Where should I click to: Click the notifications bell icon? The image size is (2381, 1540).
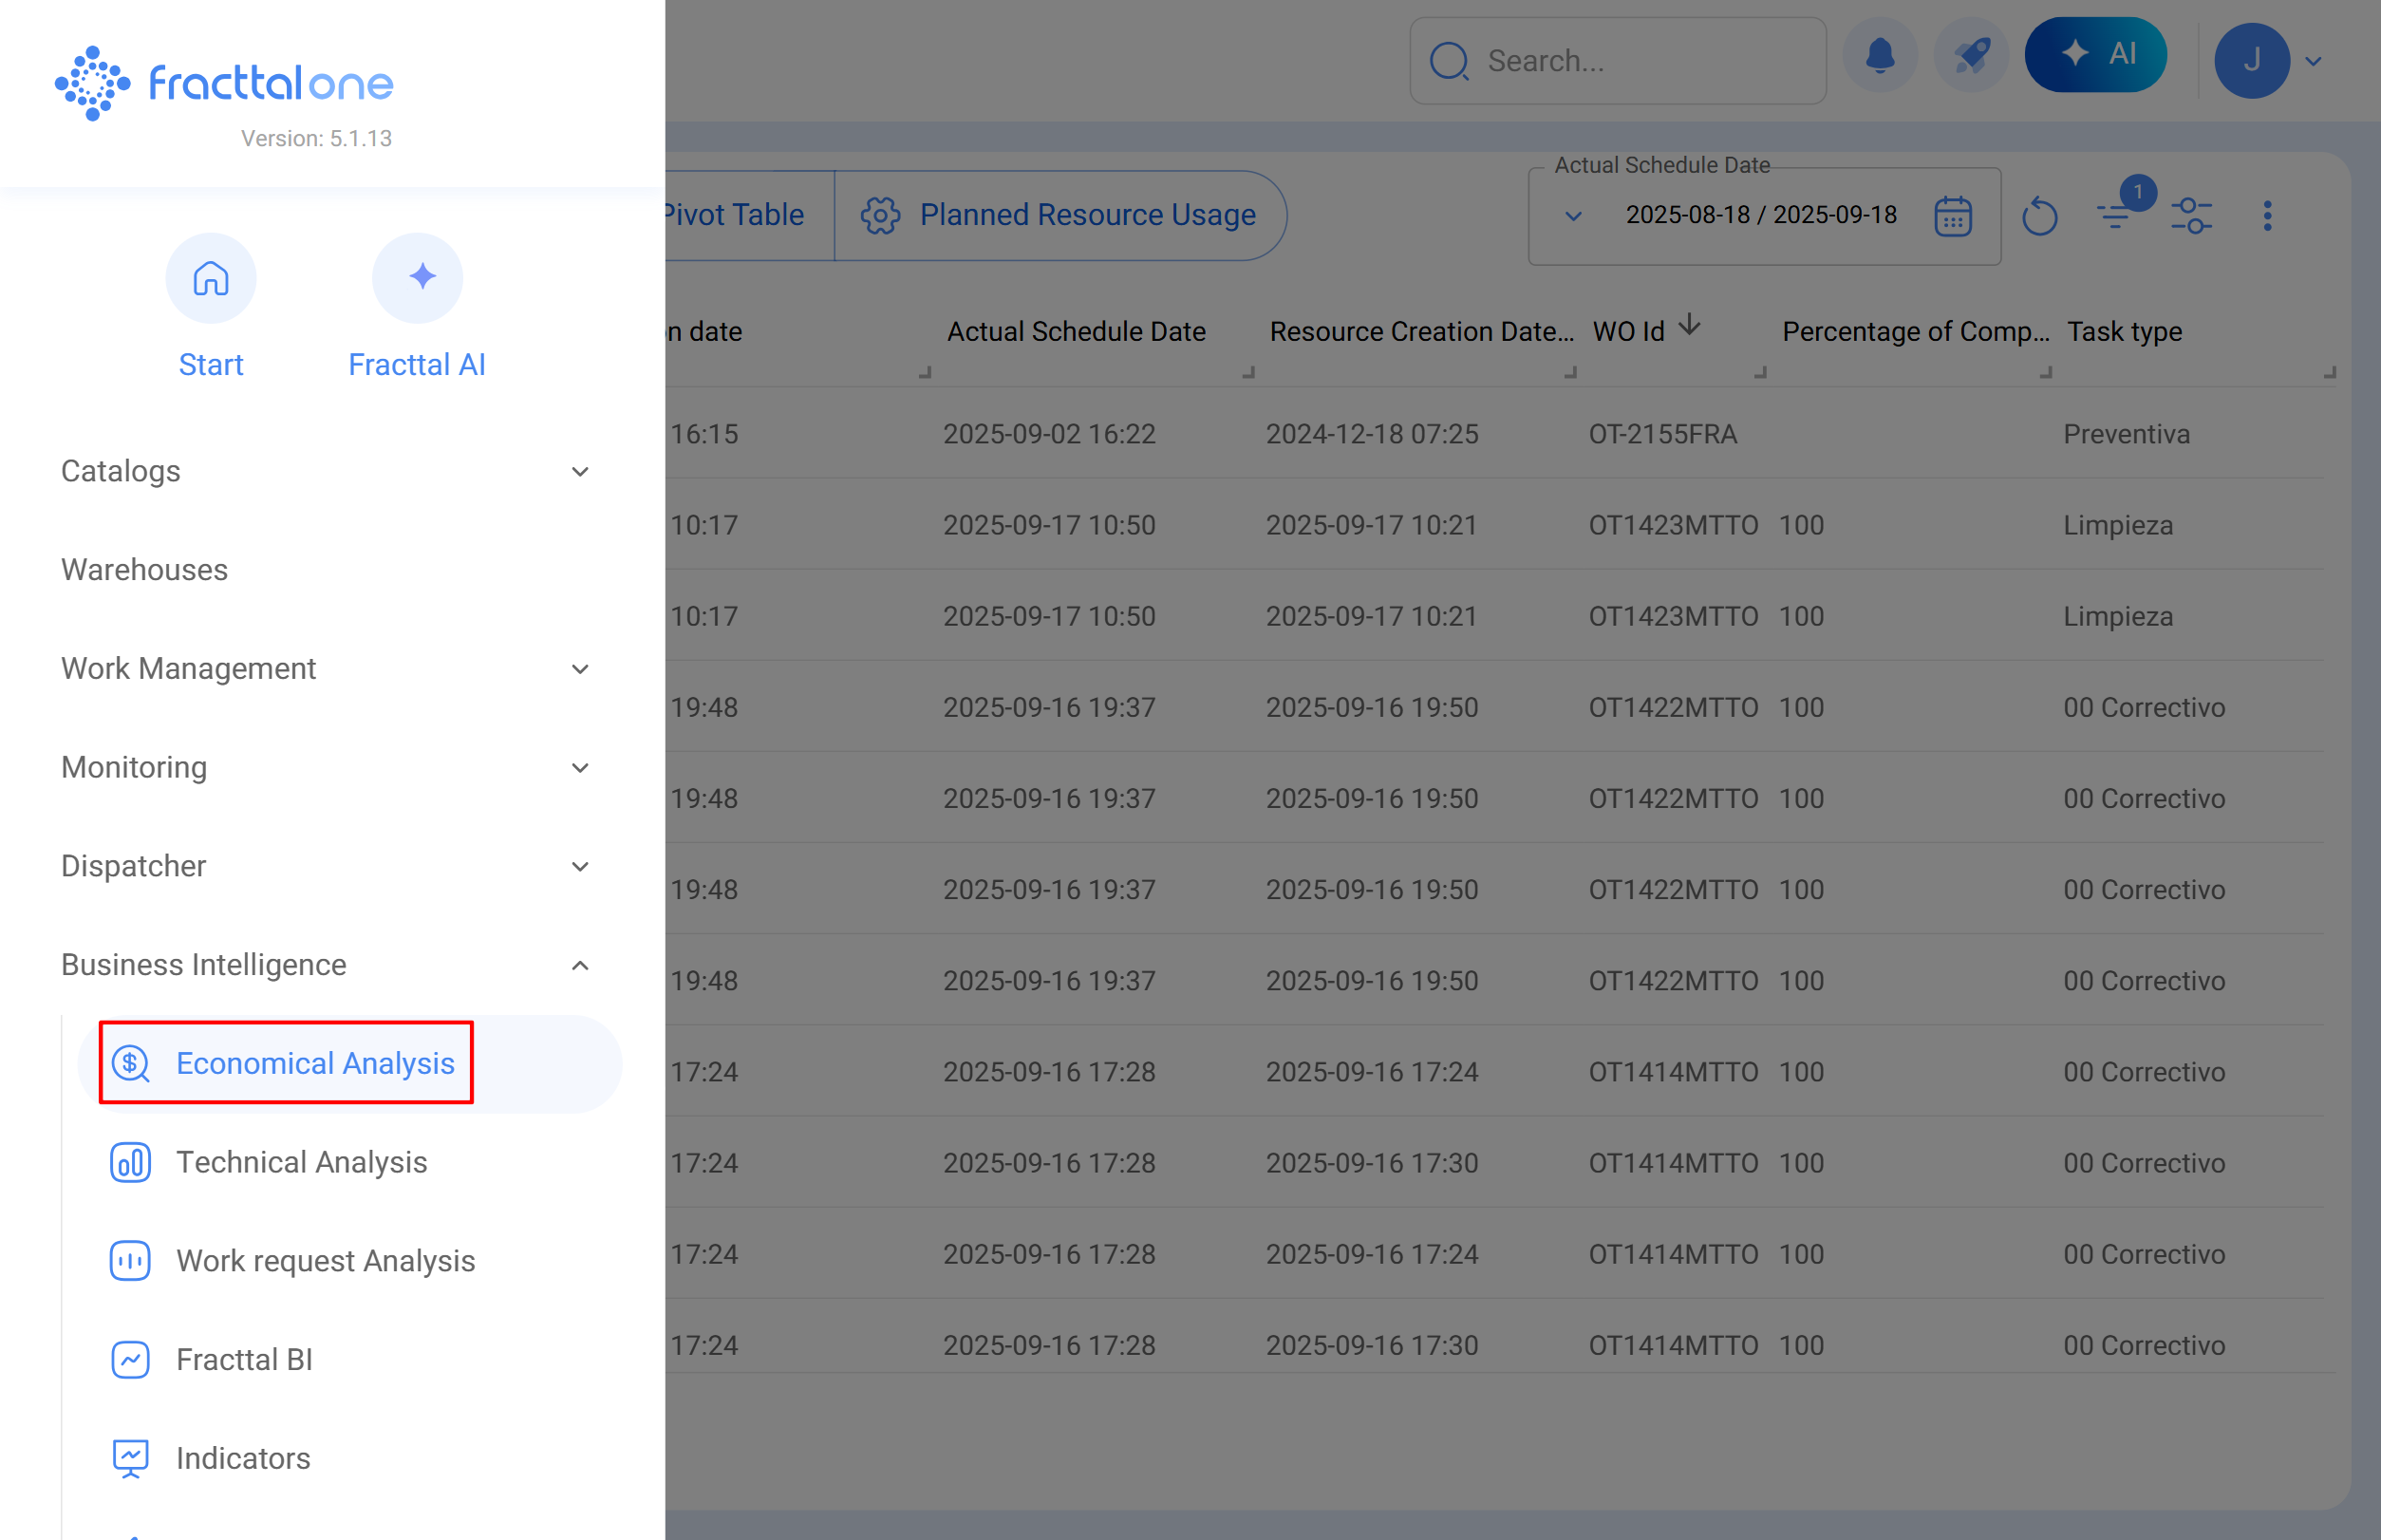coord(1880,56)
